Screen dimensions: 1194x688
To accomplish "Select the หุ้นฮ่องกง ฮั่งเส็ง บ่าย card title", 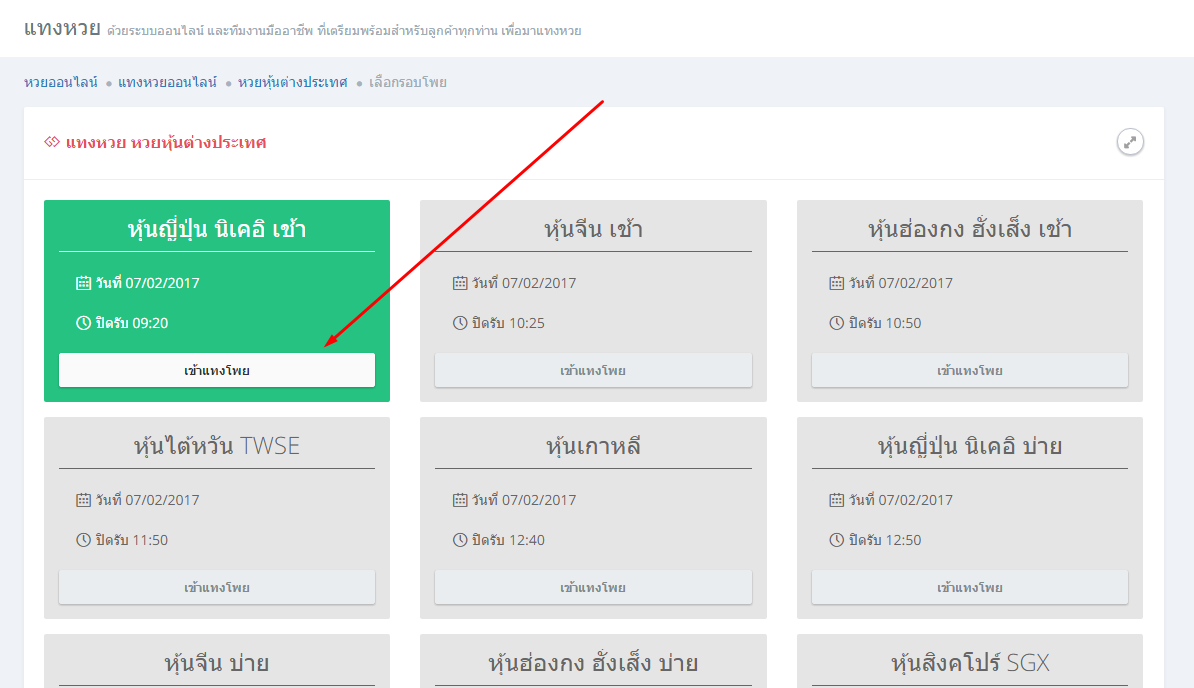I will [x=593, y=663].
